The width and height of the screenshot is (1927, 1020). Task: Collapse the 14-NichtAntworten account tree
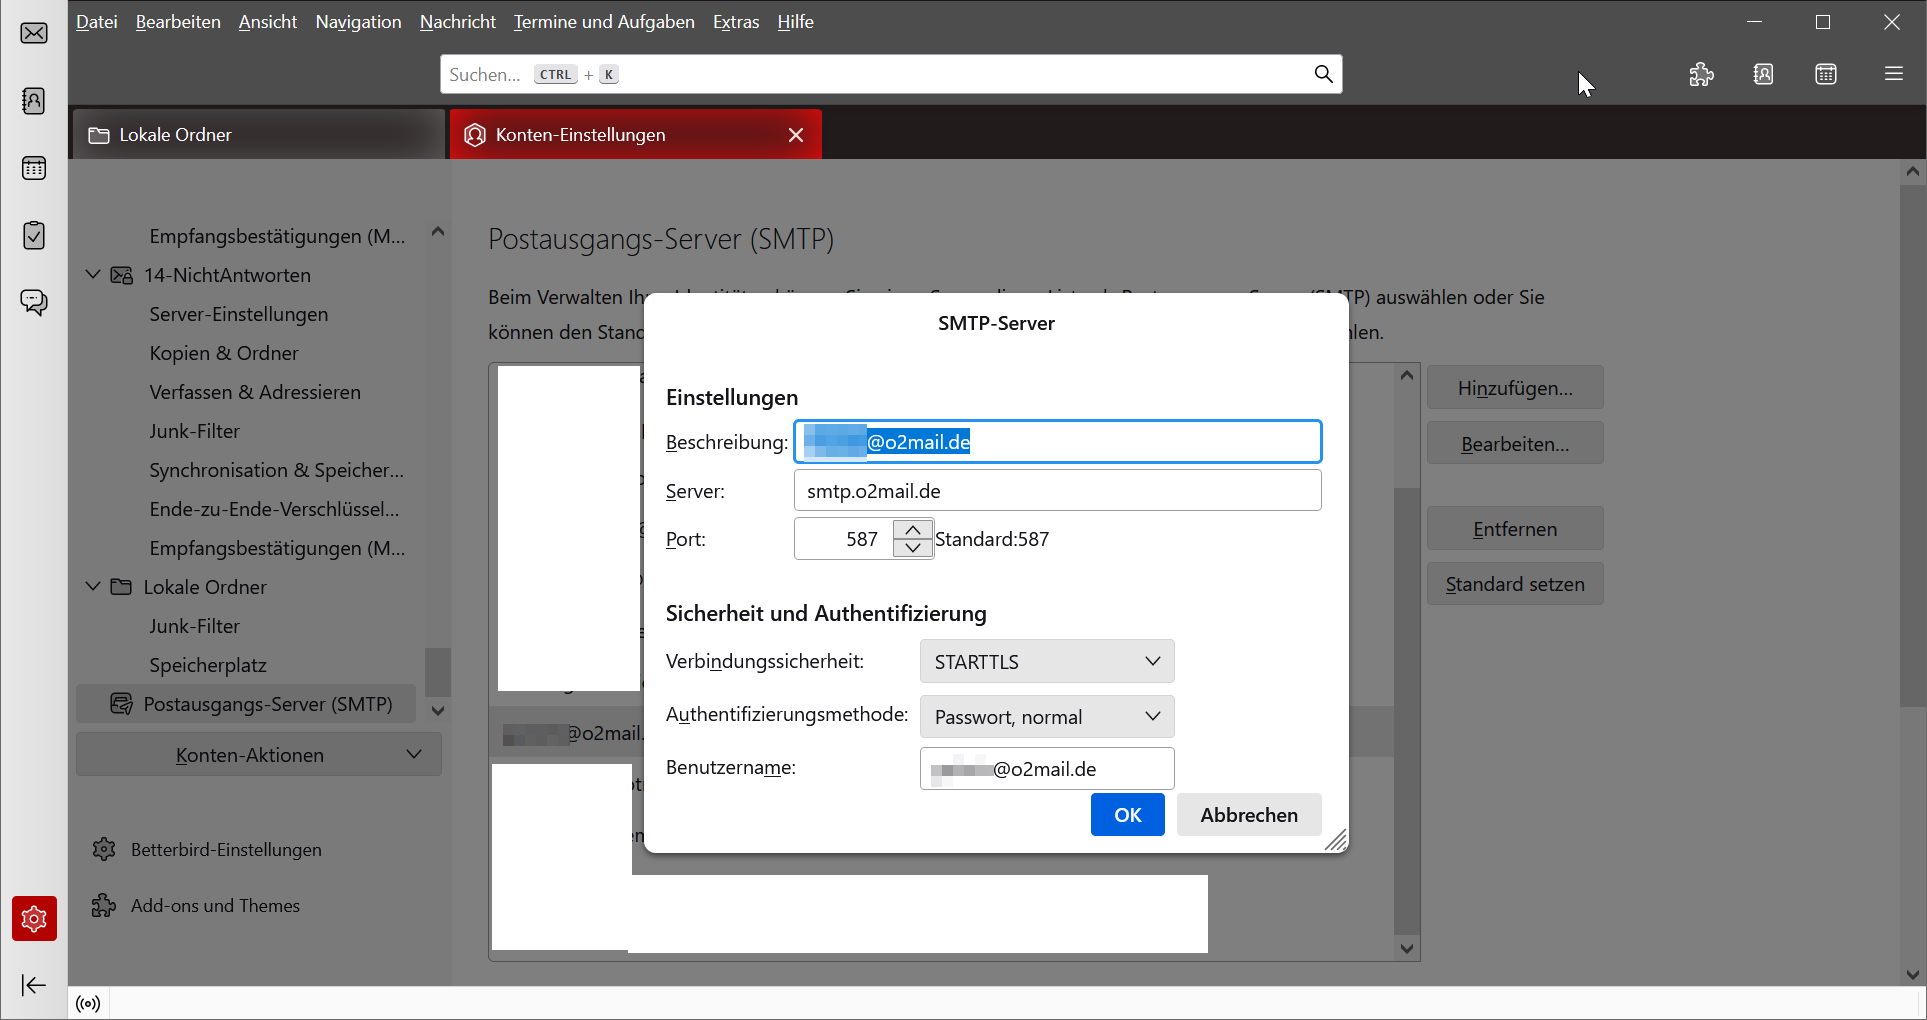coord(93,275)
